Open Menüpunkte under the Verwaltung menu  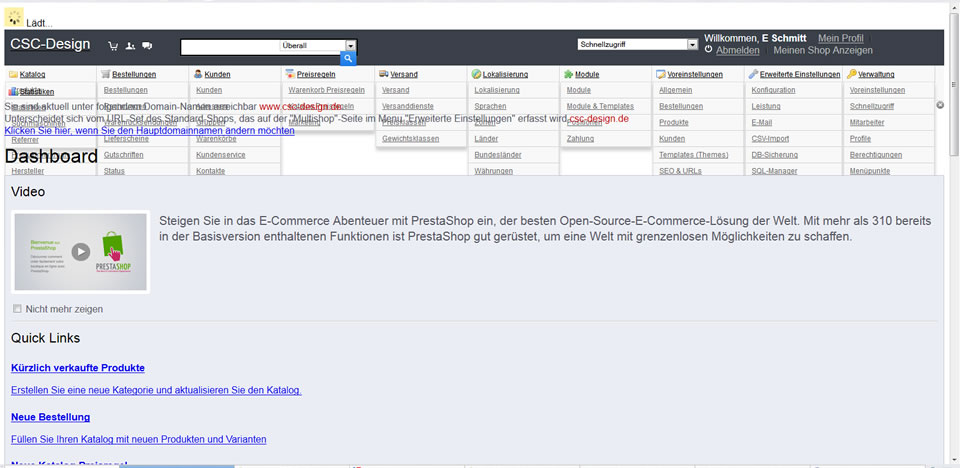pos(870,171)
